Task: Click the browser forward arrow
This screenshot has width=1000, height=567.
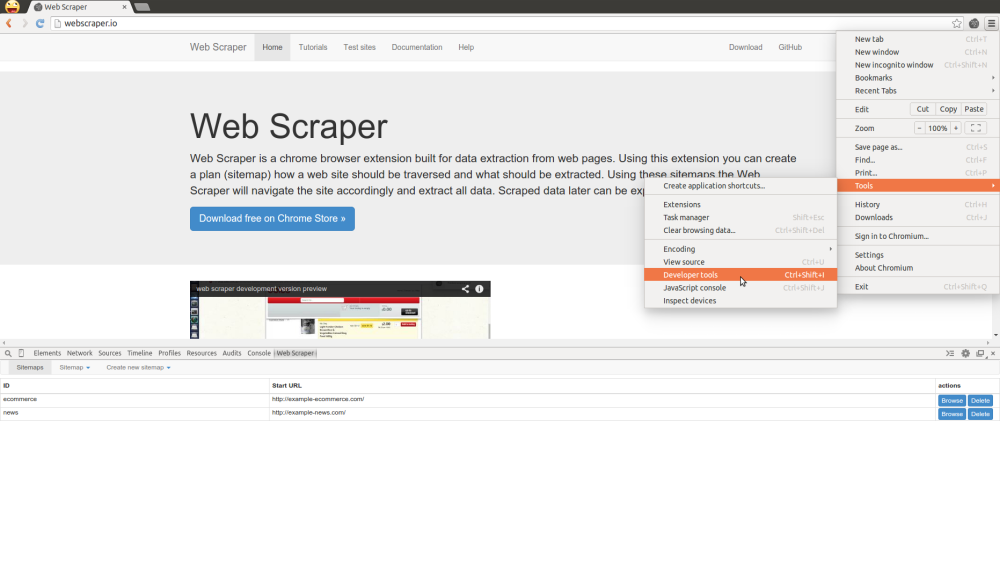Action: [x=25, y=23]
